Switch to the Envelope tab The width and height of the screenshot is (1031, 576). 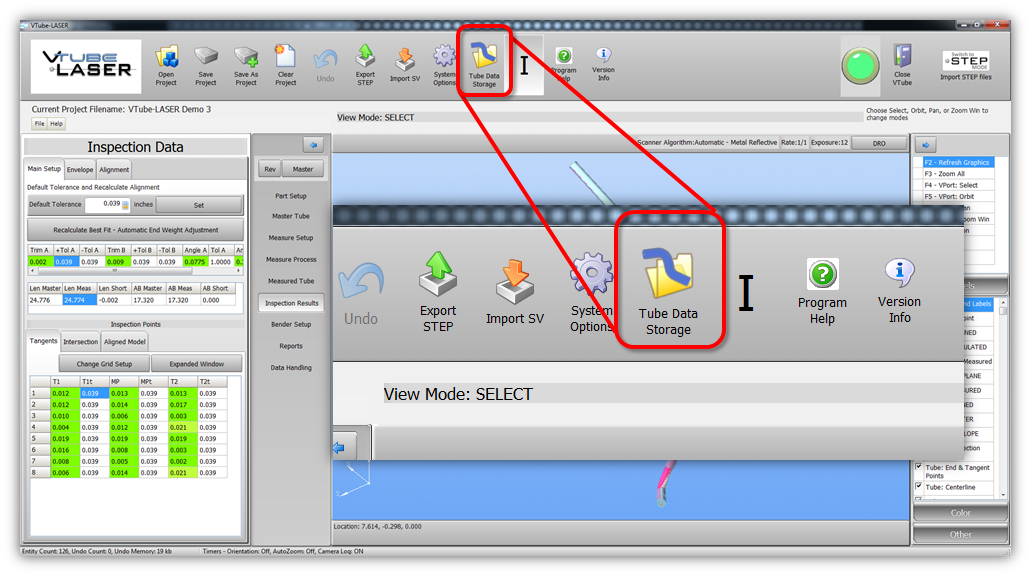click(80, 170)
